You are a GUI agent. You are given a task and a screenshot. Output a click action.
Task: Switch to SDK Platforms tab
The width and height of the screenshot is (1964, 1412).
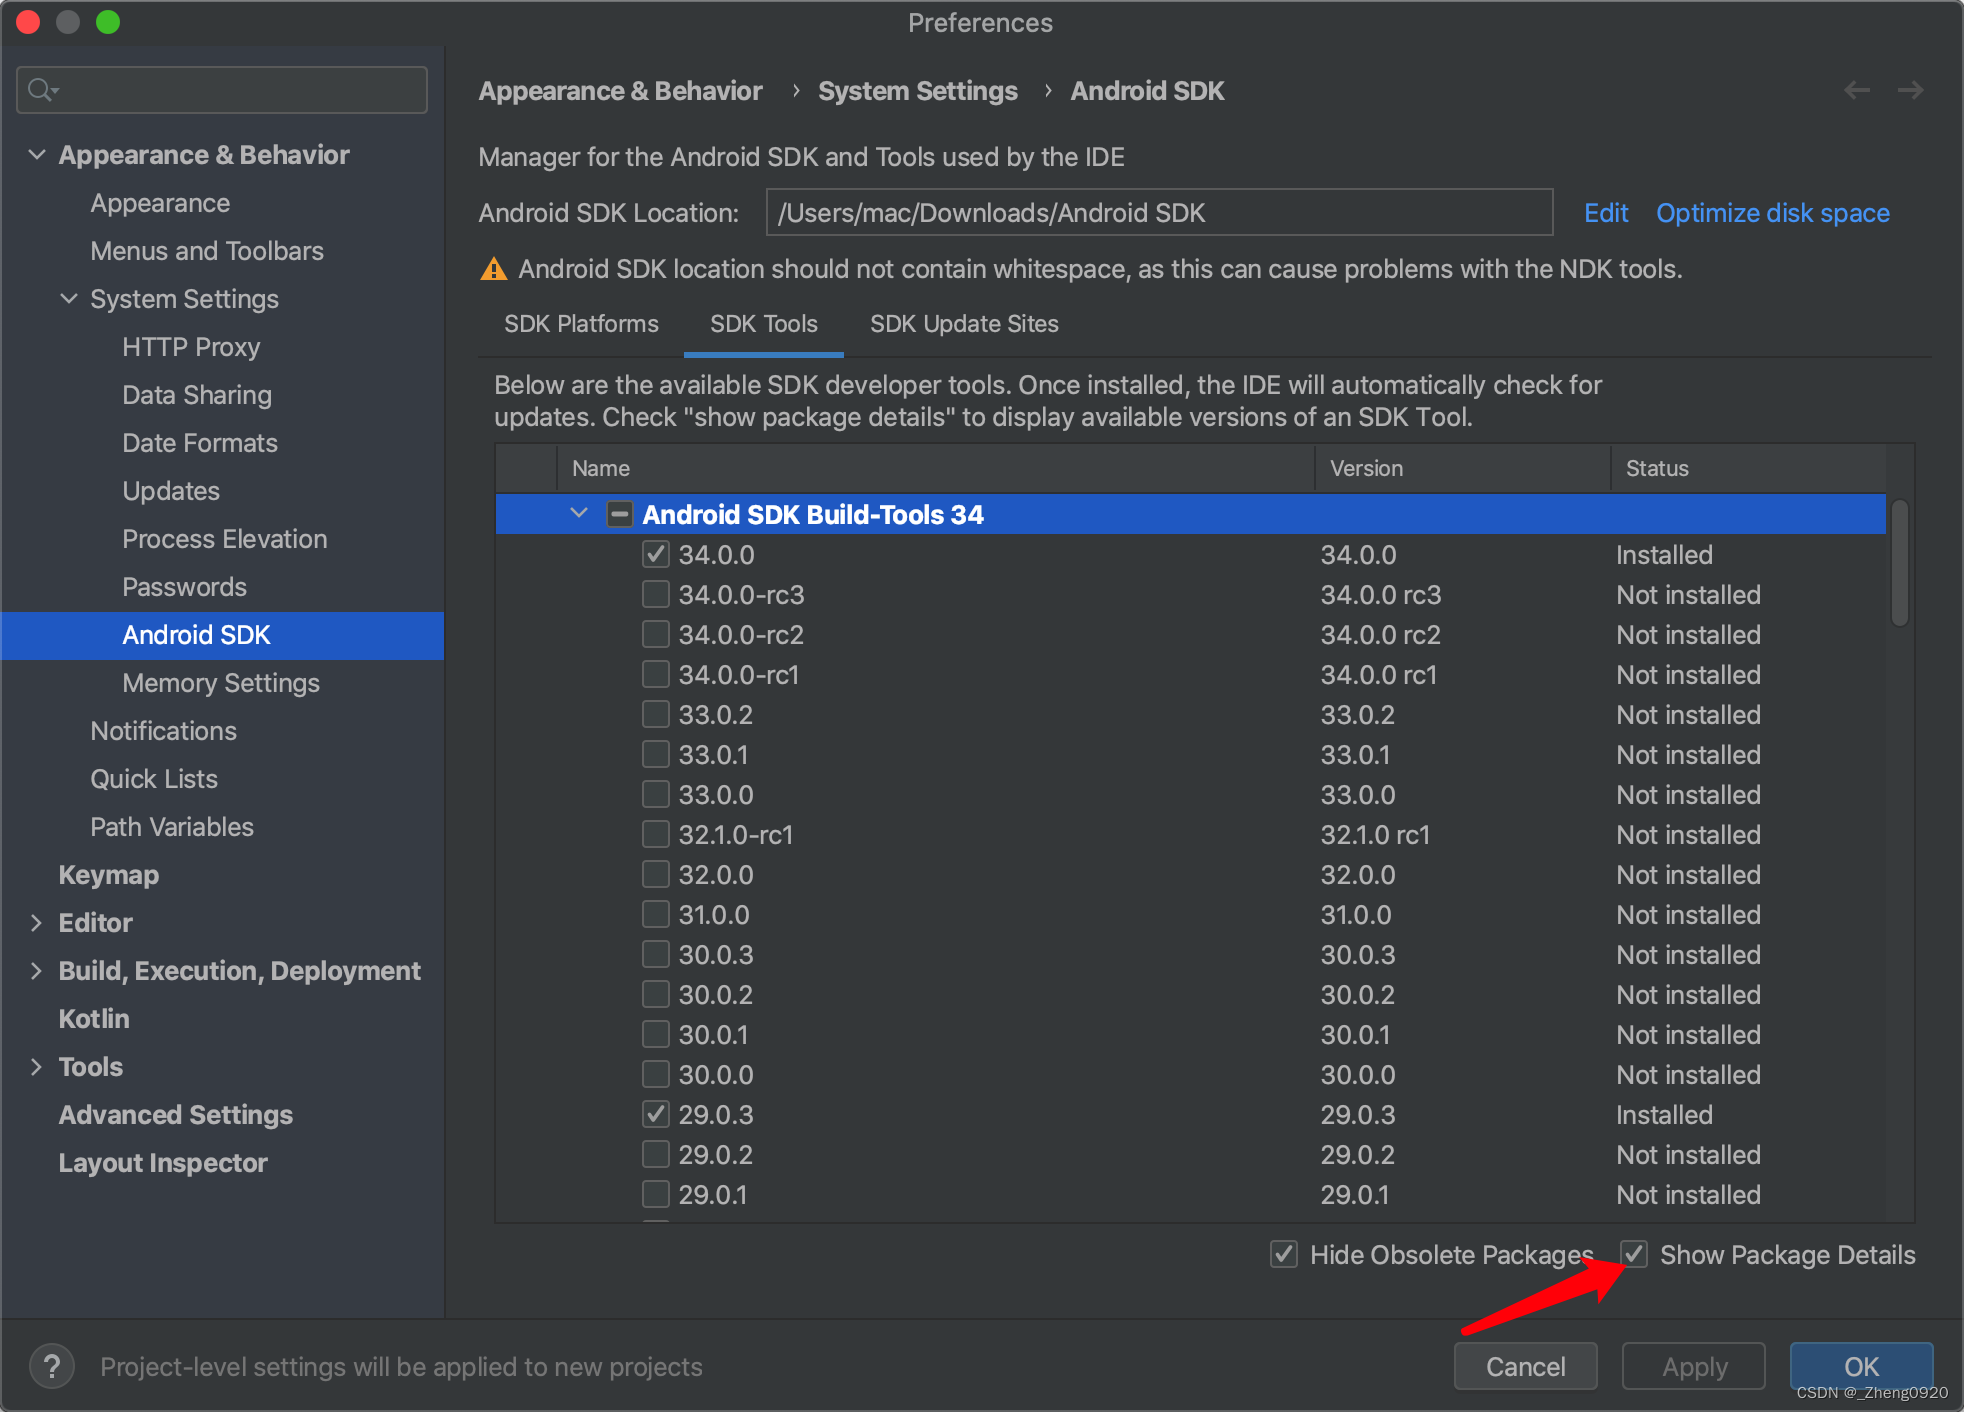point(581,324)
